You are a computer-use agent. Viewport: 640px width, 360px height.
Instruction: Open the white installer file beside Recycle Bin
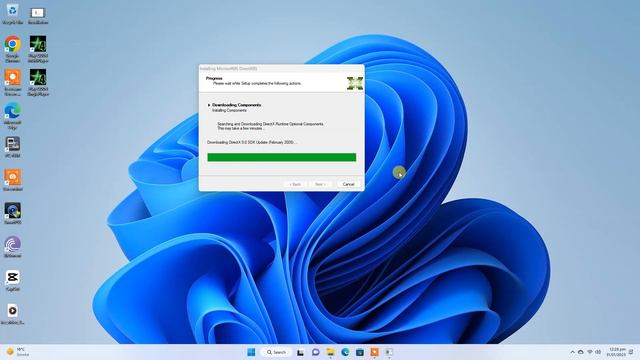pyautogui.click(x=38, y=16)
